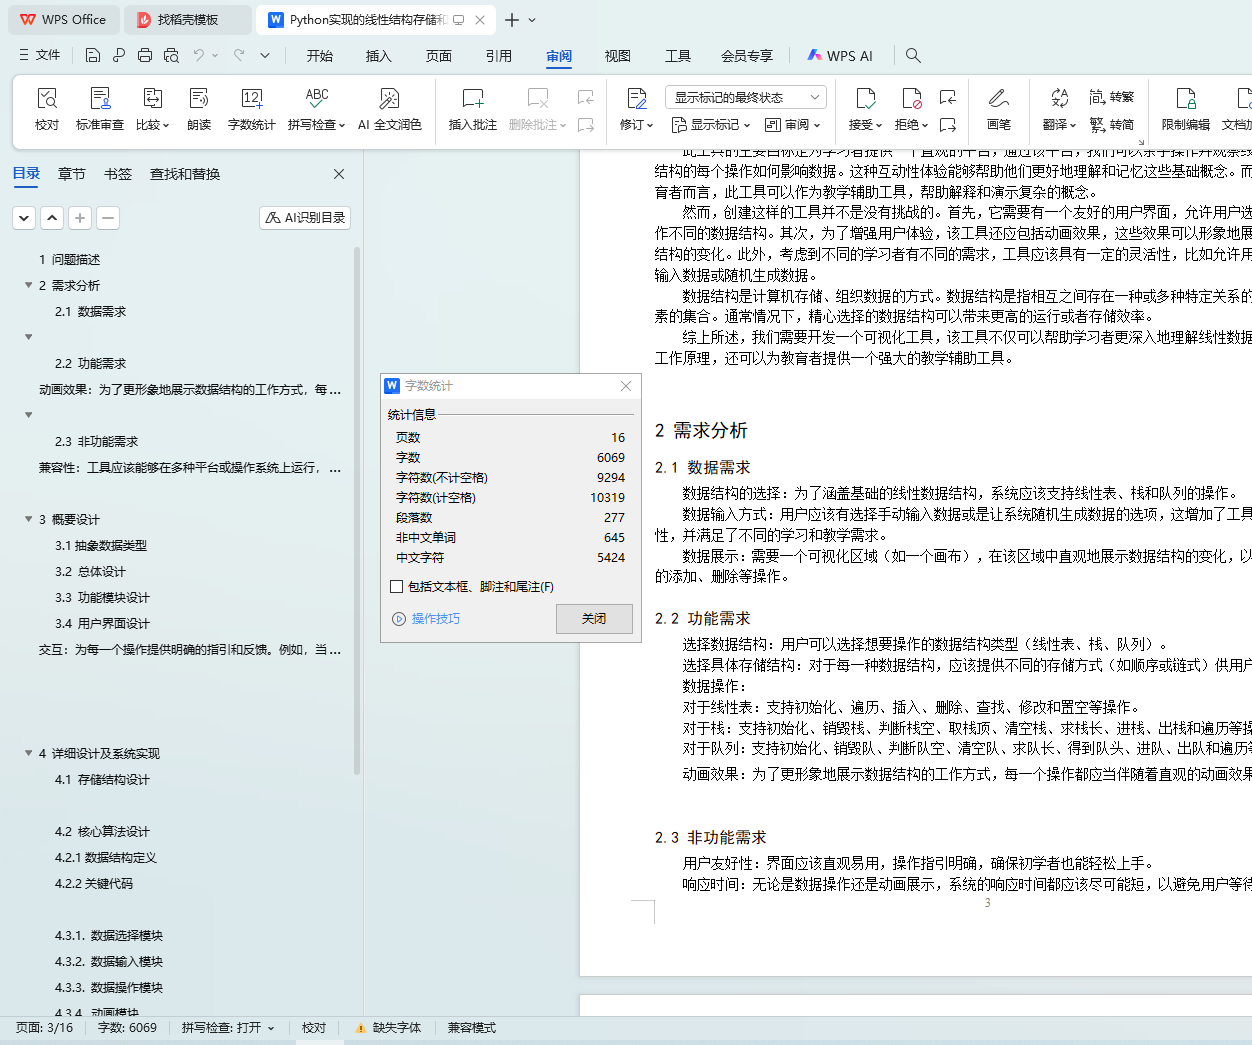Viewport: 1252px width, 1045px height.
Task: Open the 视图 ribbon tab
Action: click(x=618, y=56)
